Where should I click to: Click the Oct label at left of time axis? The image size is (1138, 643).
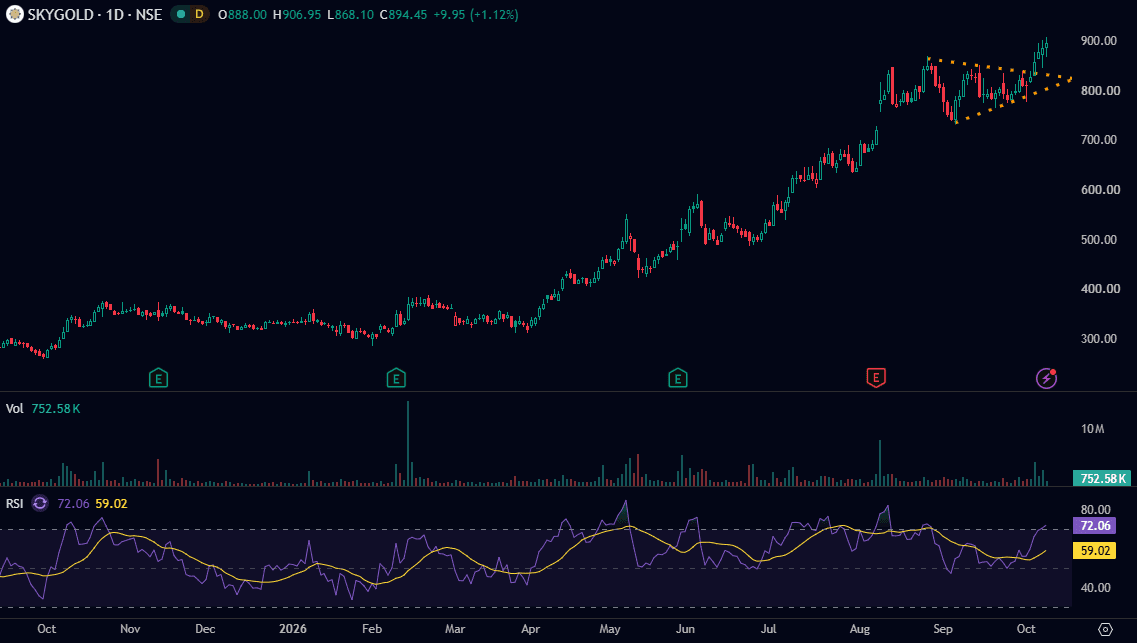click(x=46, y=628)
